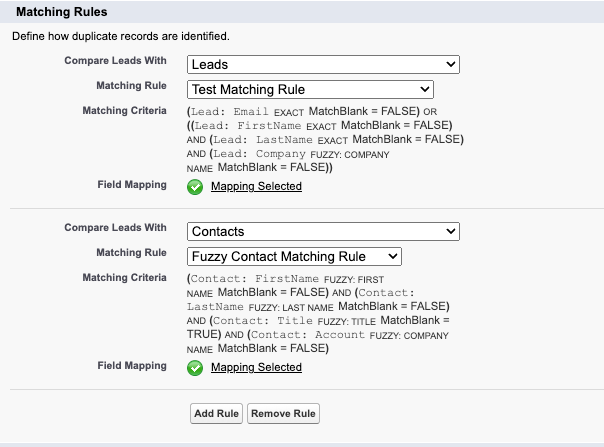Click Compare Leads With label beside Leads
The image size is (604, 447).
(115, 60)
